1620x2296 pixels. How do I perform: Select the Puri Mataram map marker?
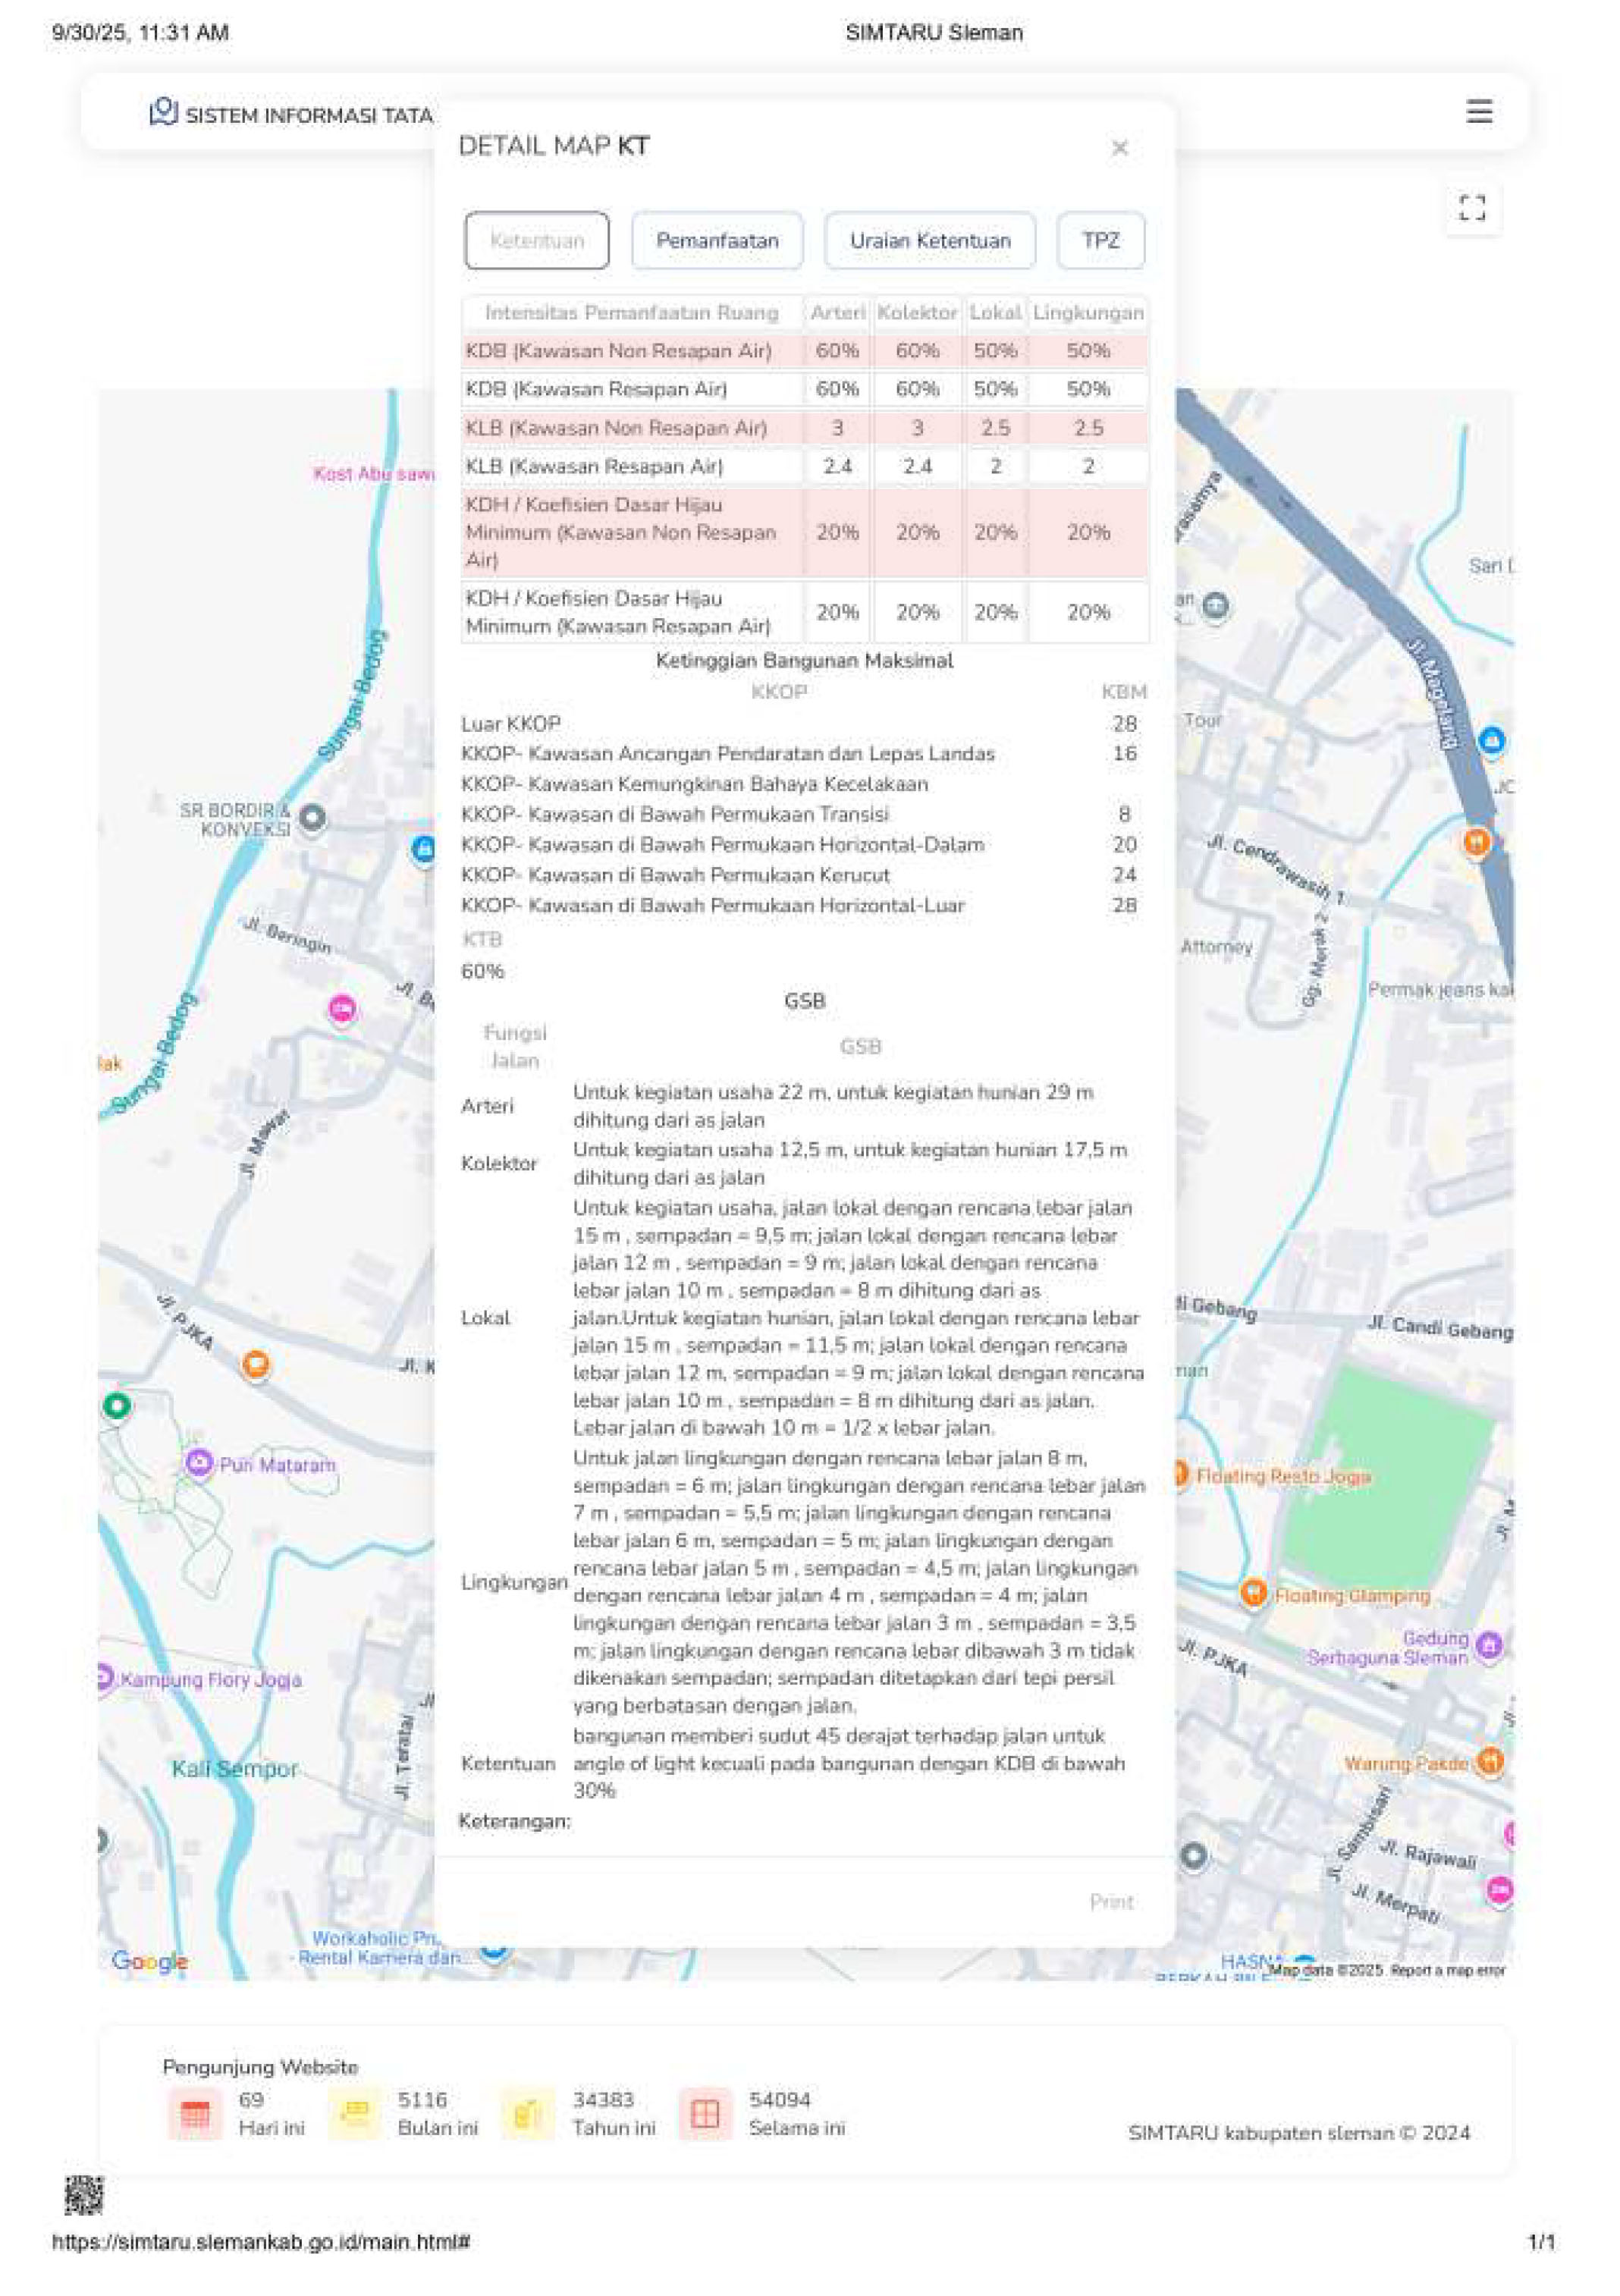[x=199, y=1463]
